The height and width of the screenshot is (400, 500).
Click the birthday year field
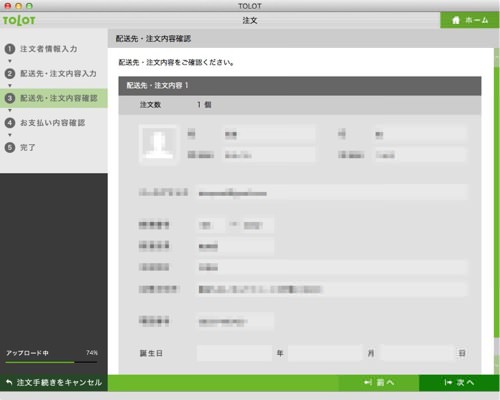(234, 353)
